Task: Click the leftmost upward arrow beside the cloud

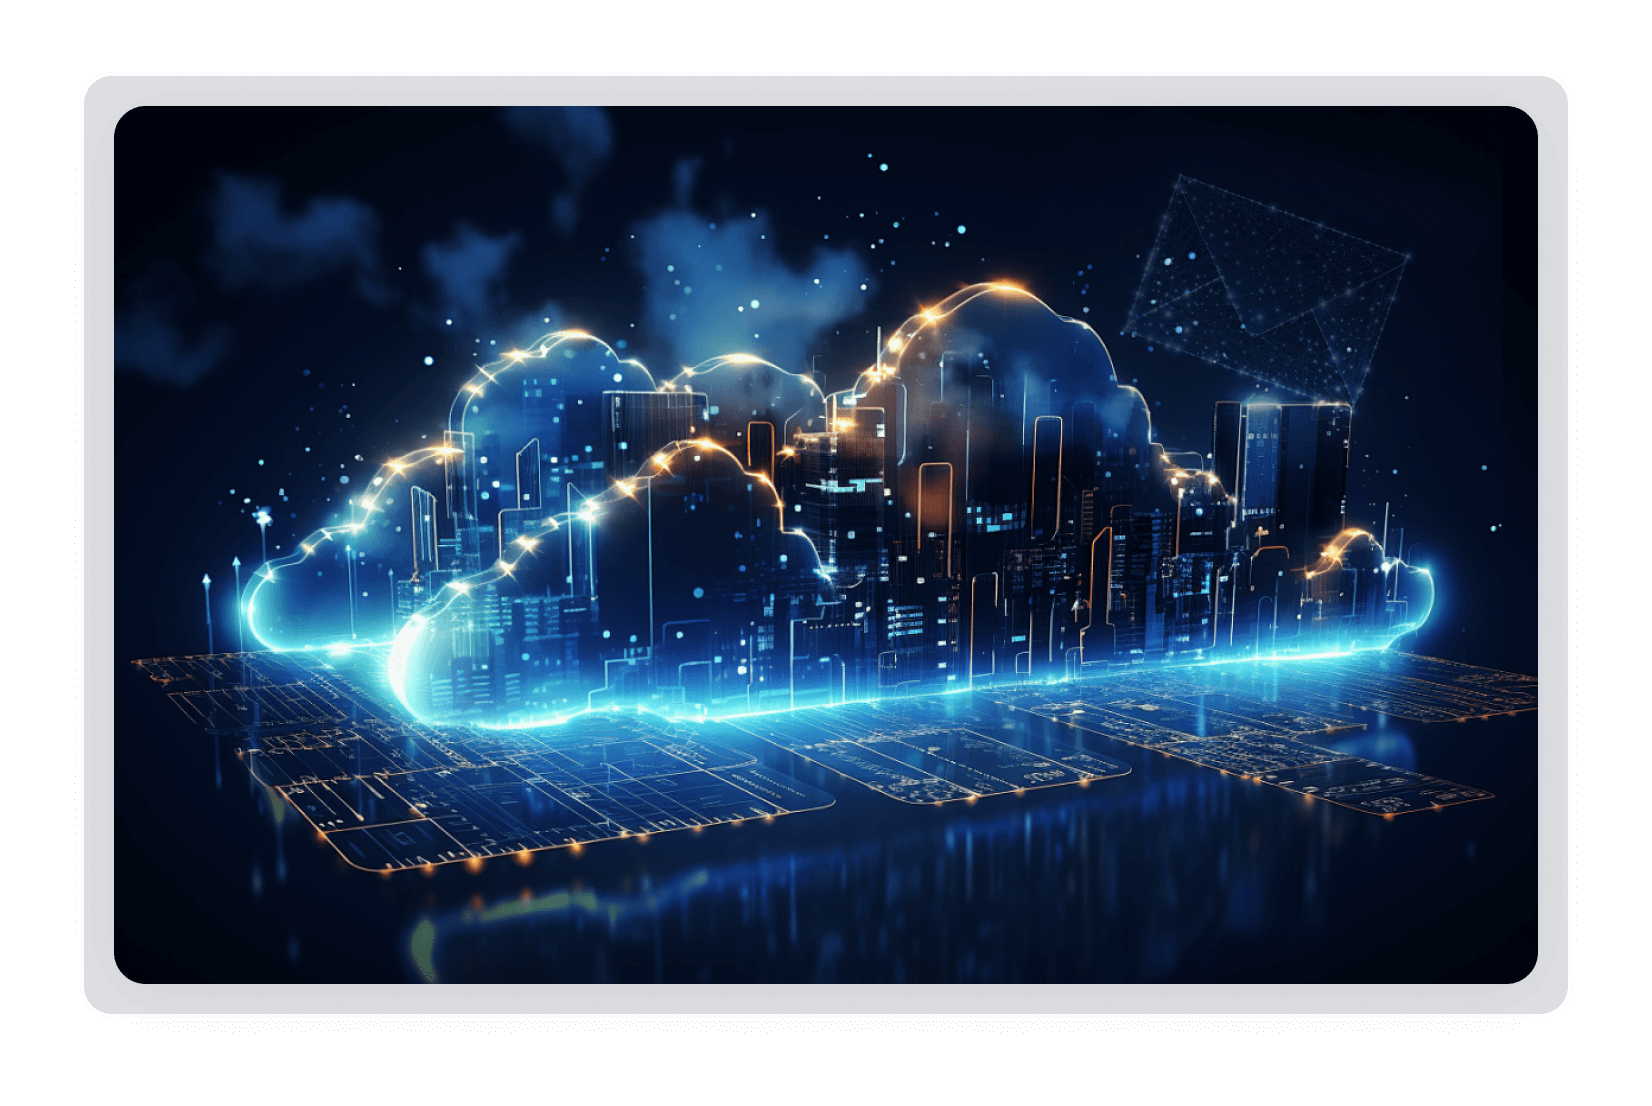Action: point(207,581)
